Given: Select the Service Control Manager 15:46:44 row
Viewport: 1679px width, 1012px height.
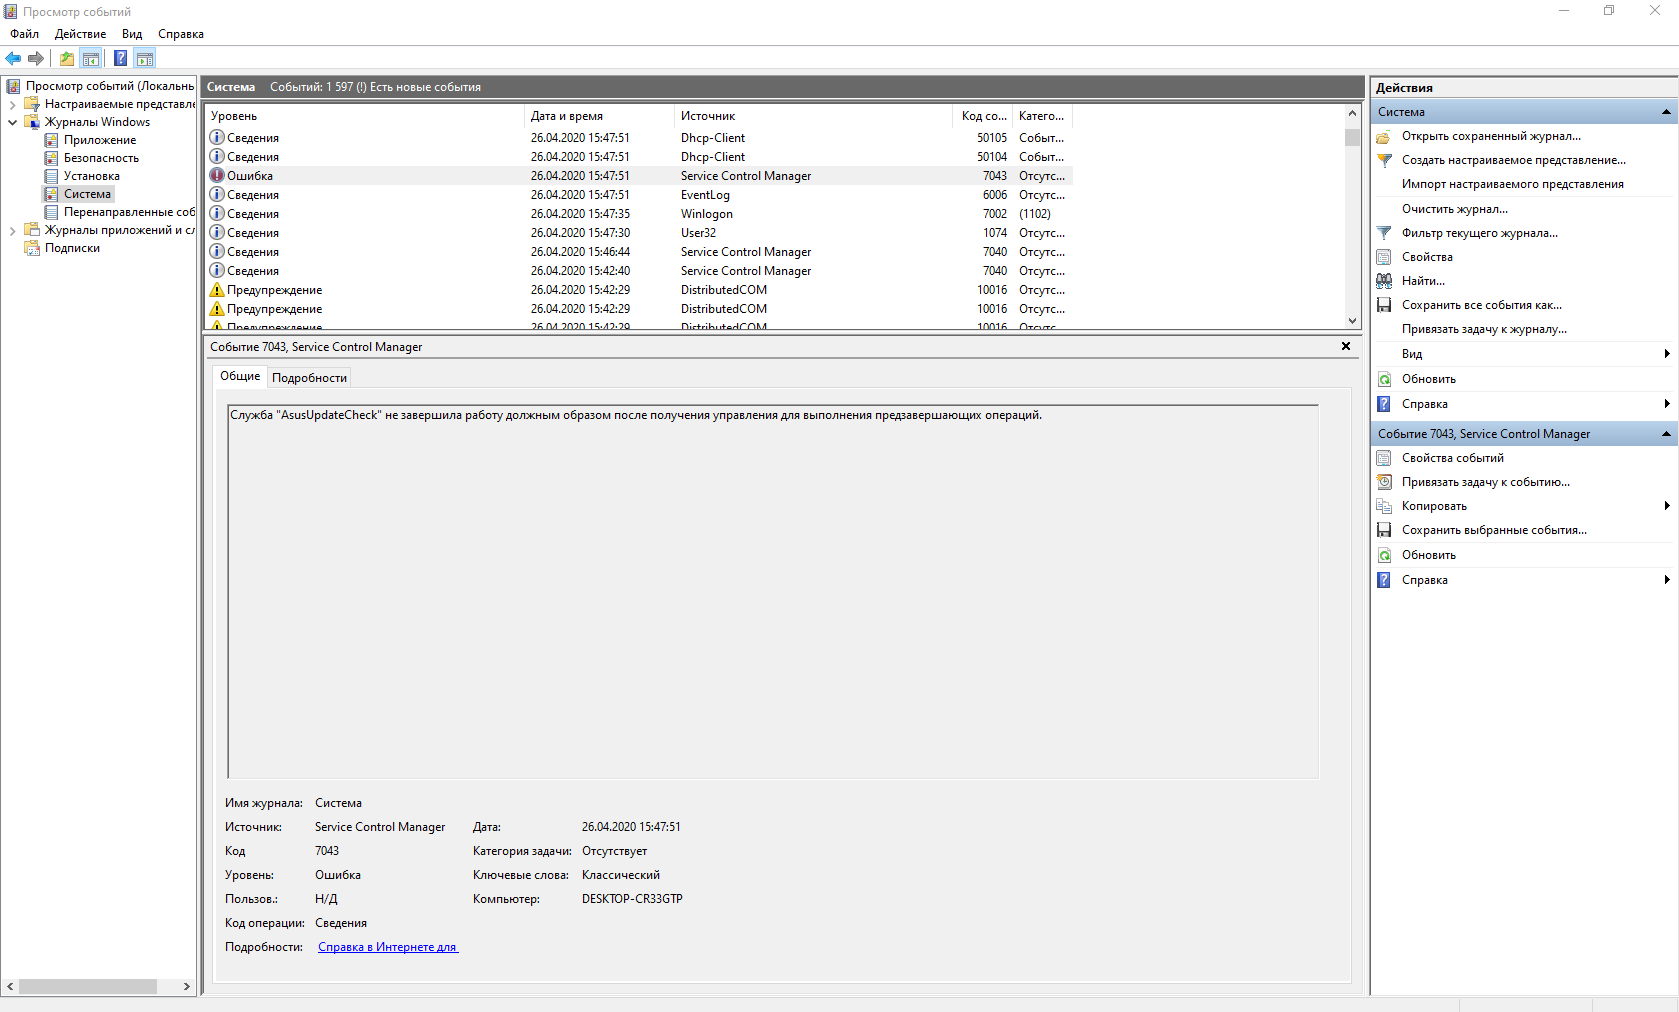Looking at the screenshot, I should (639, 252).
